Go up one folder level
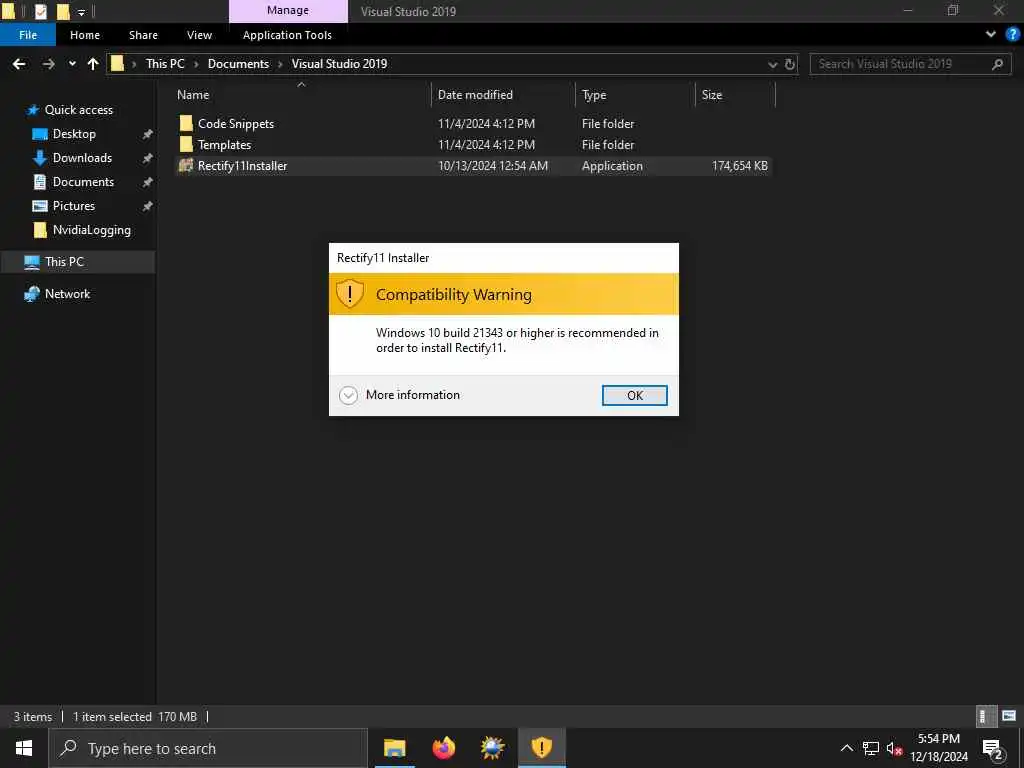This screenshot has width=1024, height=768. pos(93,64)
